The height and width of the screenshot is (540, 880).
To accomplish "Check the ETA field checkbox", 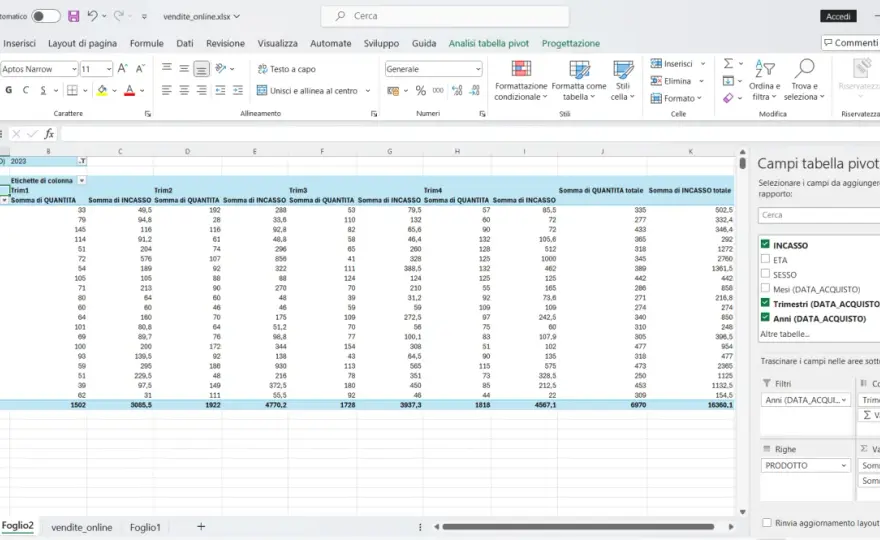I will coord(765,259).
